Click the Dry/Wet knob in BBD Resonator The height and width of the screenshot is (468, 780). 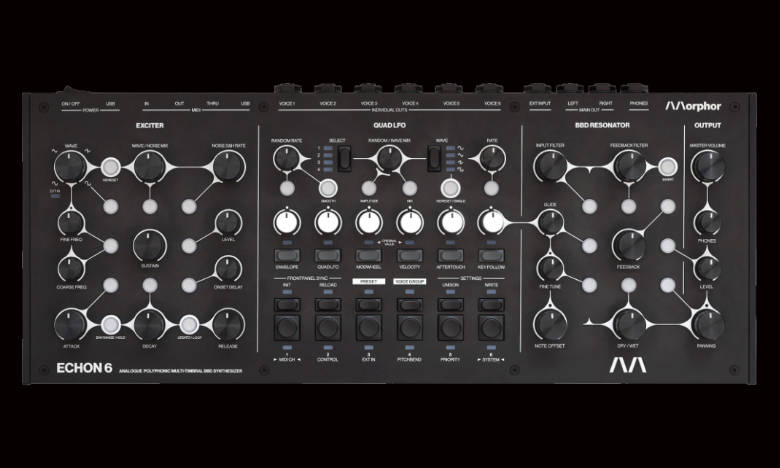[x=629, y=323]
